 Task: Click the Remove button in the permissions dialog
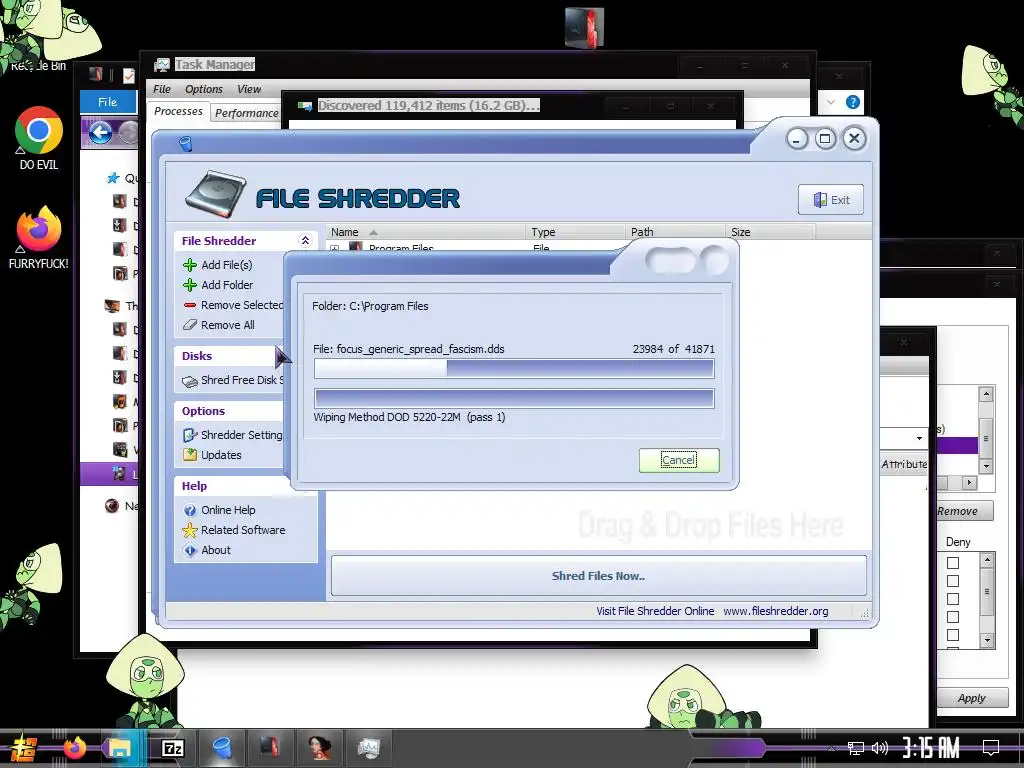[964, 511]
